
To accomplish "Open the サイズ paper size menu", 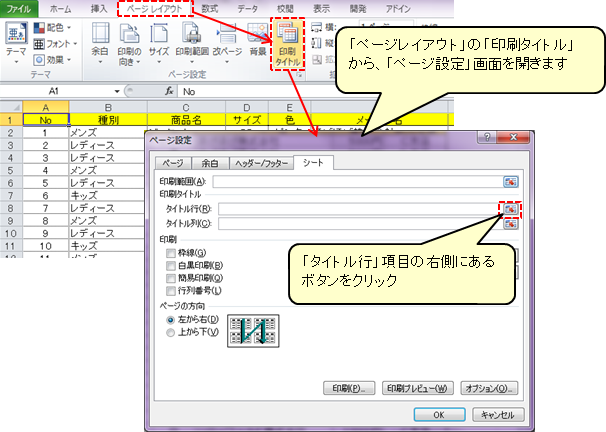I will (x=159, y=43).
